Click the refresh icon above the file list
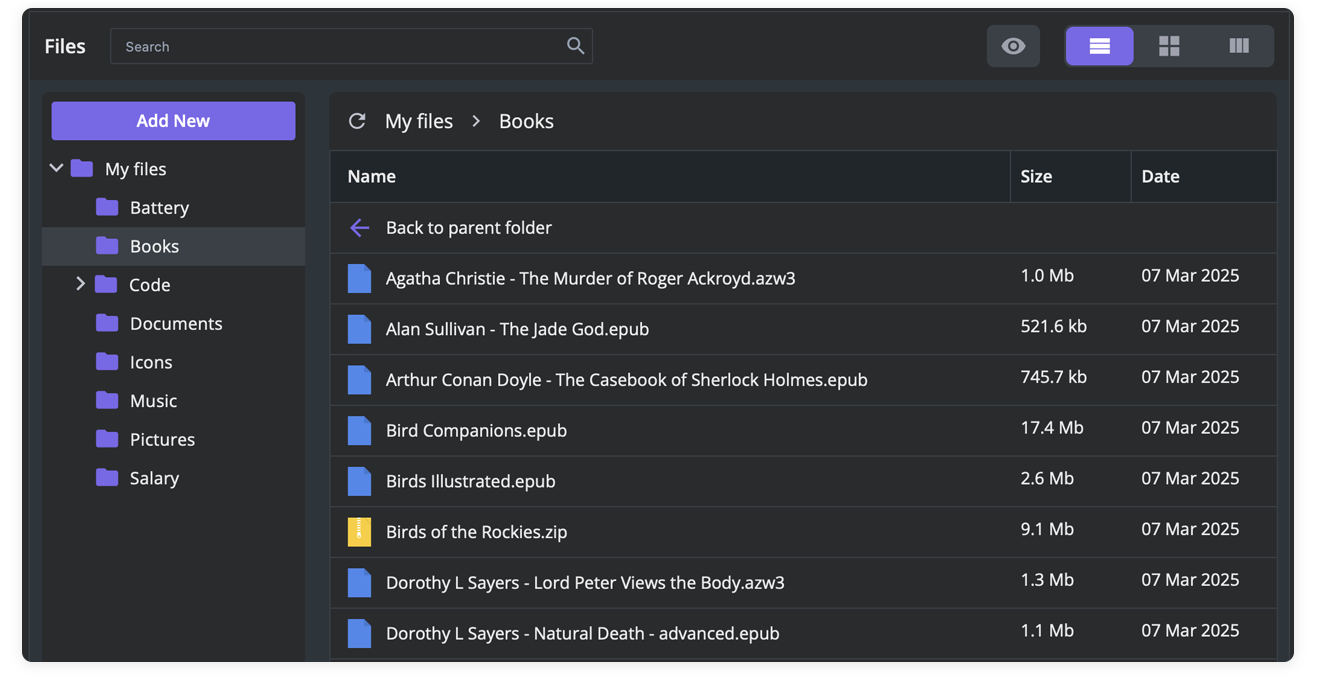The height and width of the screenshot is (684, 1320). (357, 120)
